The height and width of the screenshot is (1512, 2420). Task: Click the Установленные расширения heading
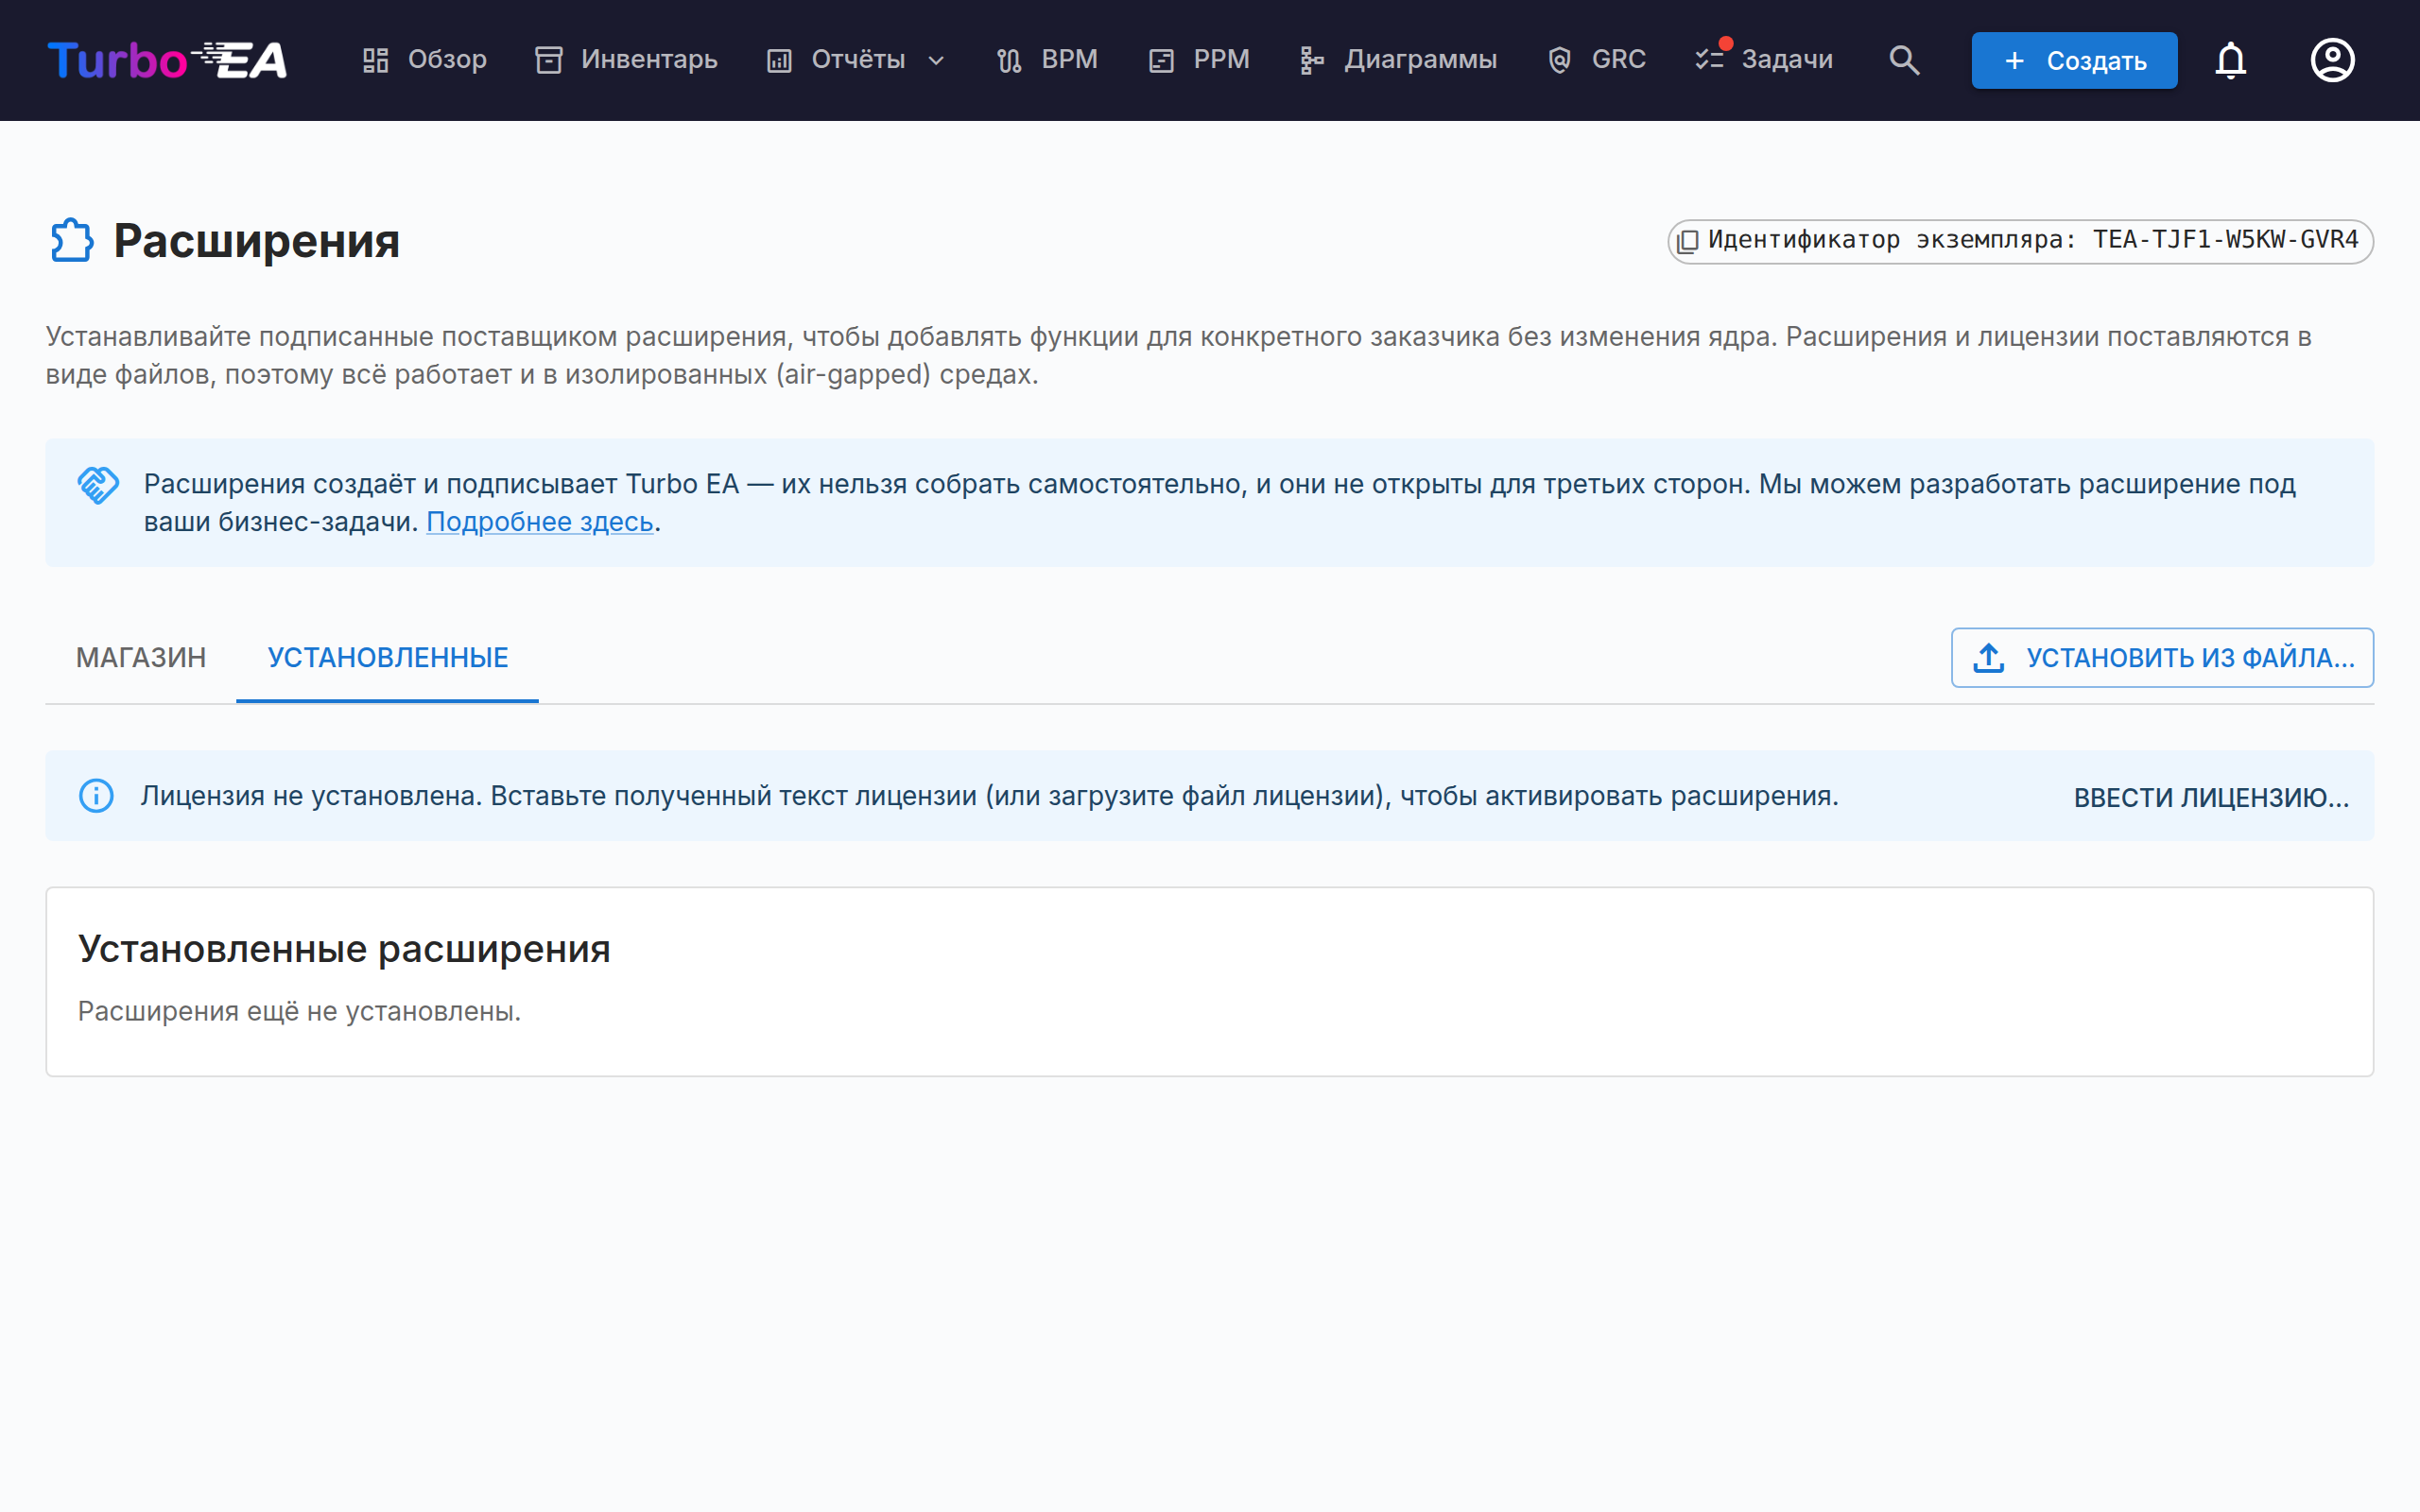(344, 948)
